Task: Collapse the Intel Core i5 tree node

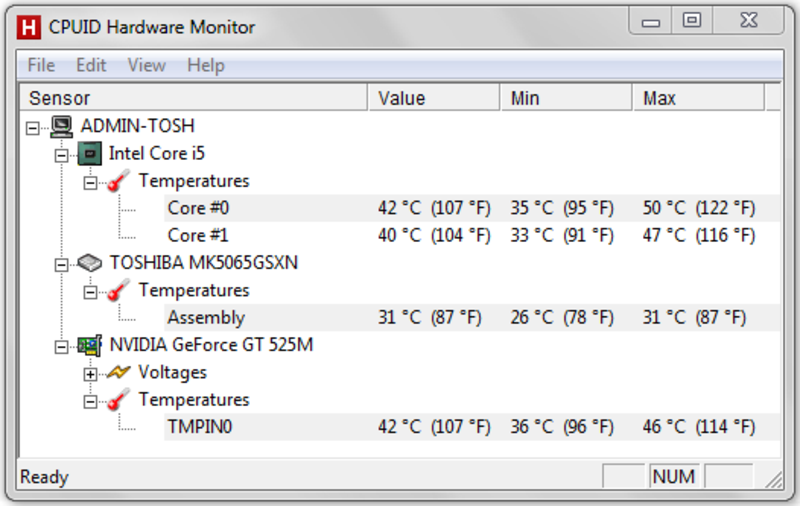Action: (x=61, y=155)
